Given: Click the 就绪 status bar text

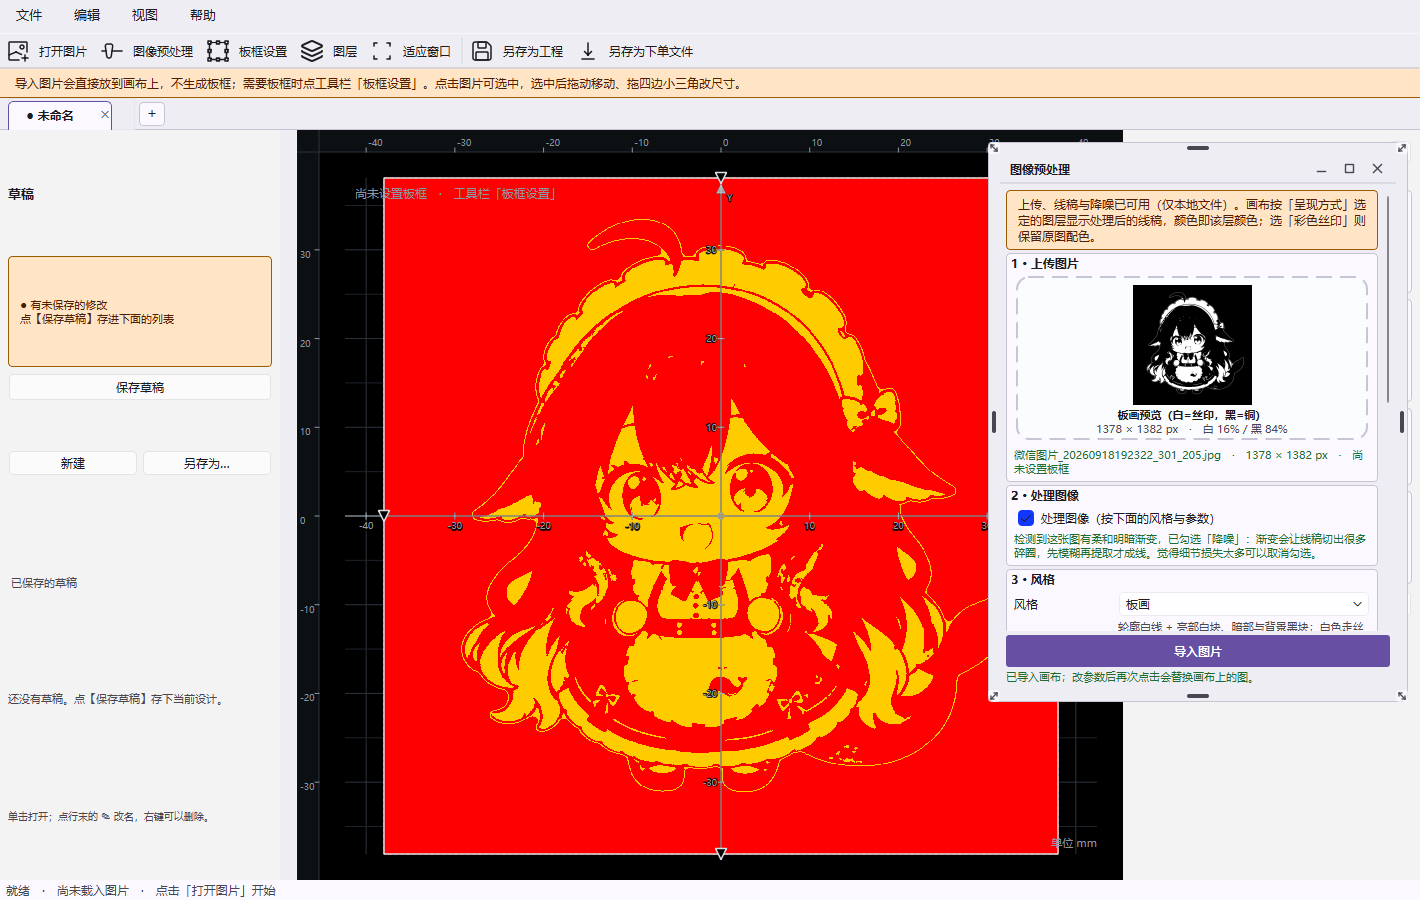Looking at the screenshot, I should coord(18,890).
